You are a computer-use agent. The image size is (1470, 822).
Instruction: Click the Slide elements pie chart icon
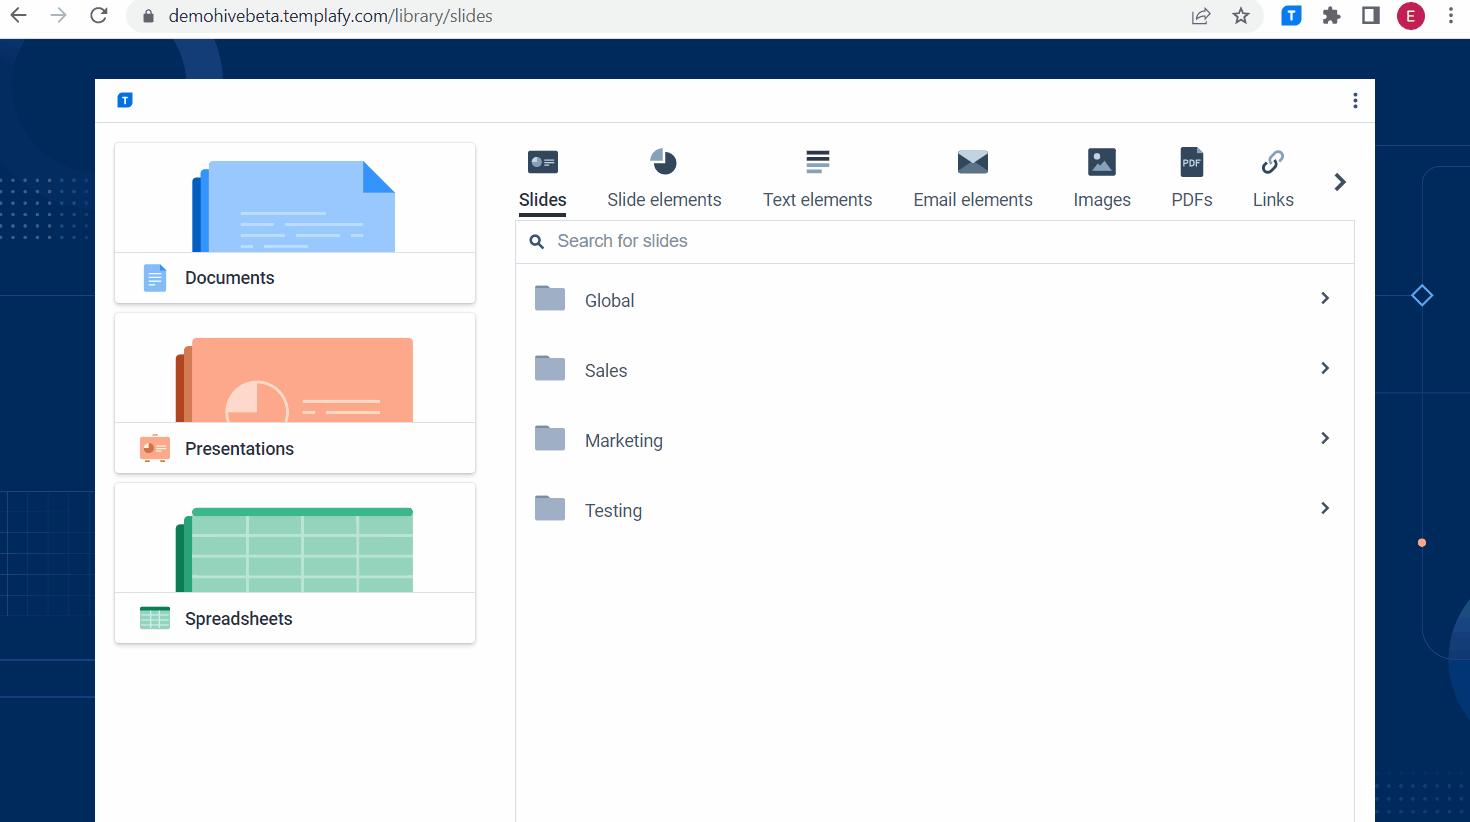tap(664, 162)
